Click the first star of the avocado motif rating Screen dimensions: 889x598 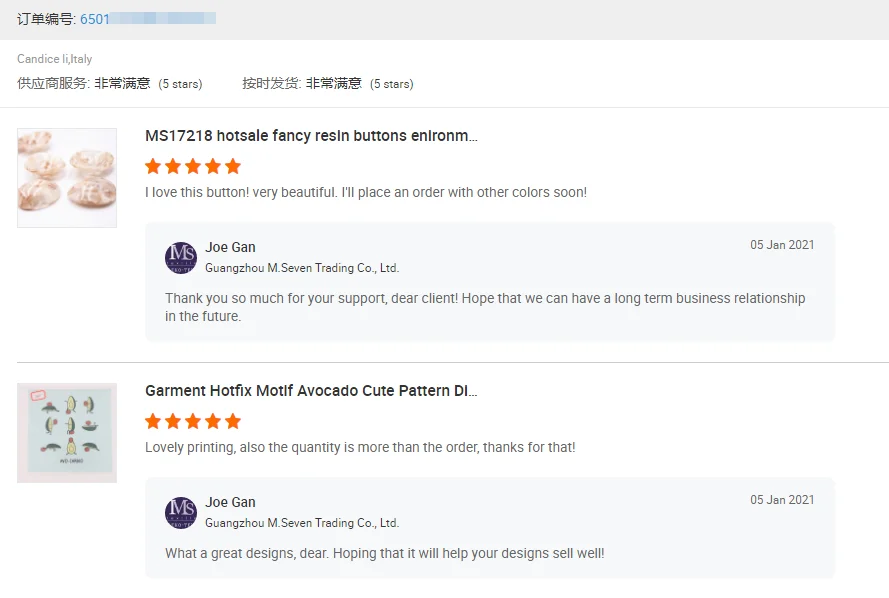(153, 421)
